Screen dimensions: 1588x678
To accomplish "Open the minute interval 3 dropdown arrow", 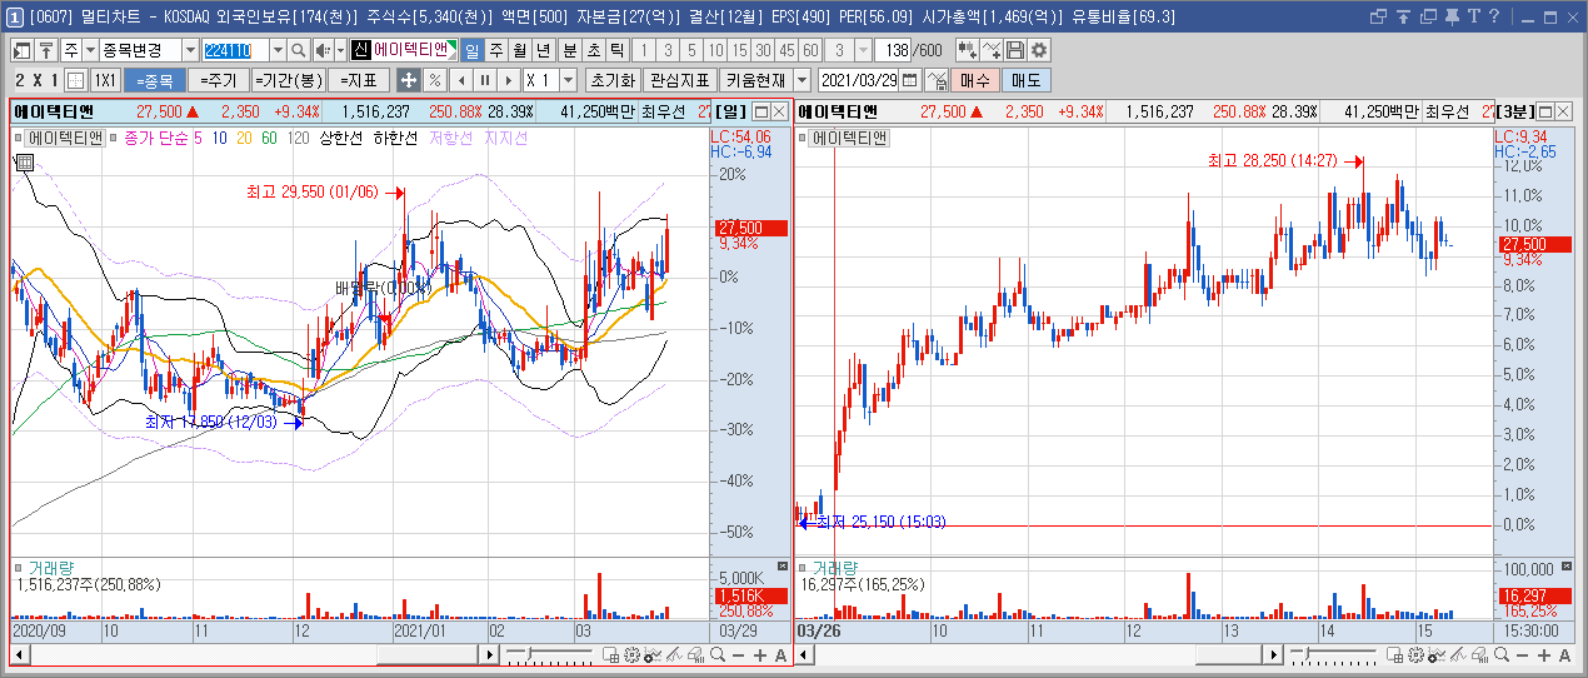I will 864,50.
